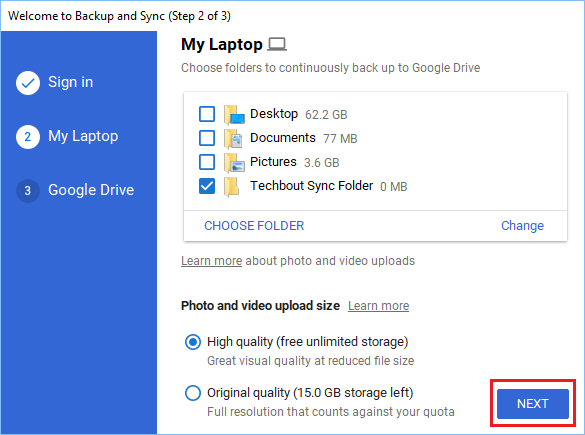Click the step 3 circle icon
Image resolution: width=585 pixels, height=435 pixels.
(x=28, y=190)
